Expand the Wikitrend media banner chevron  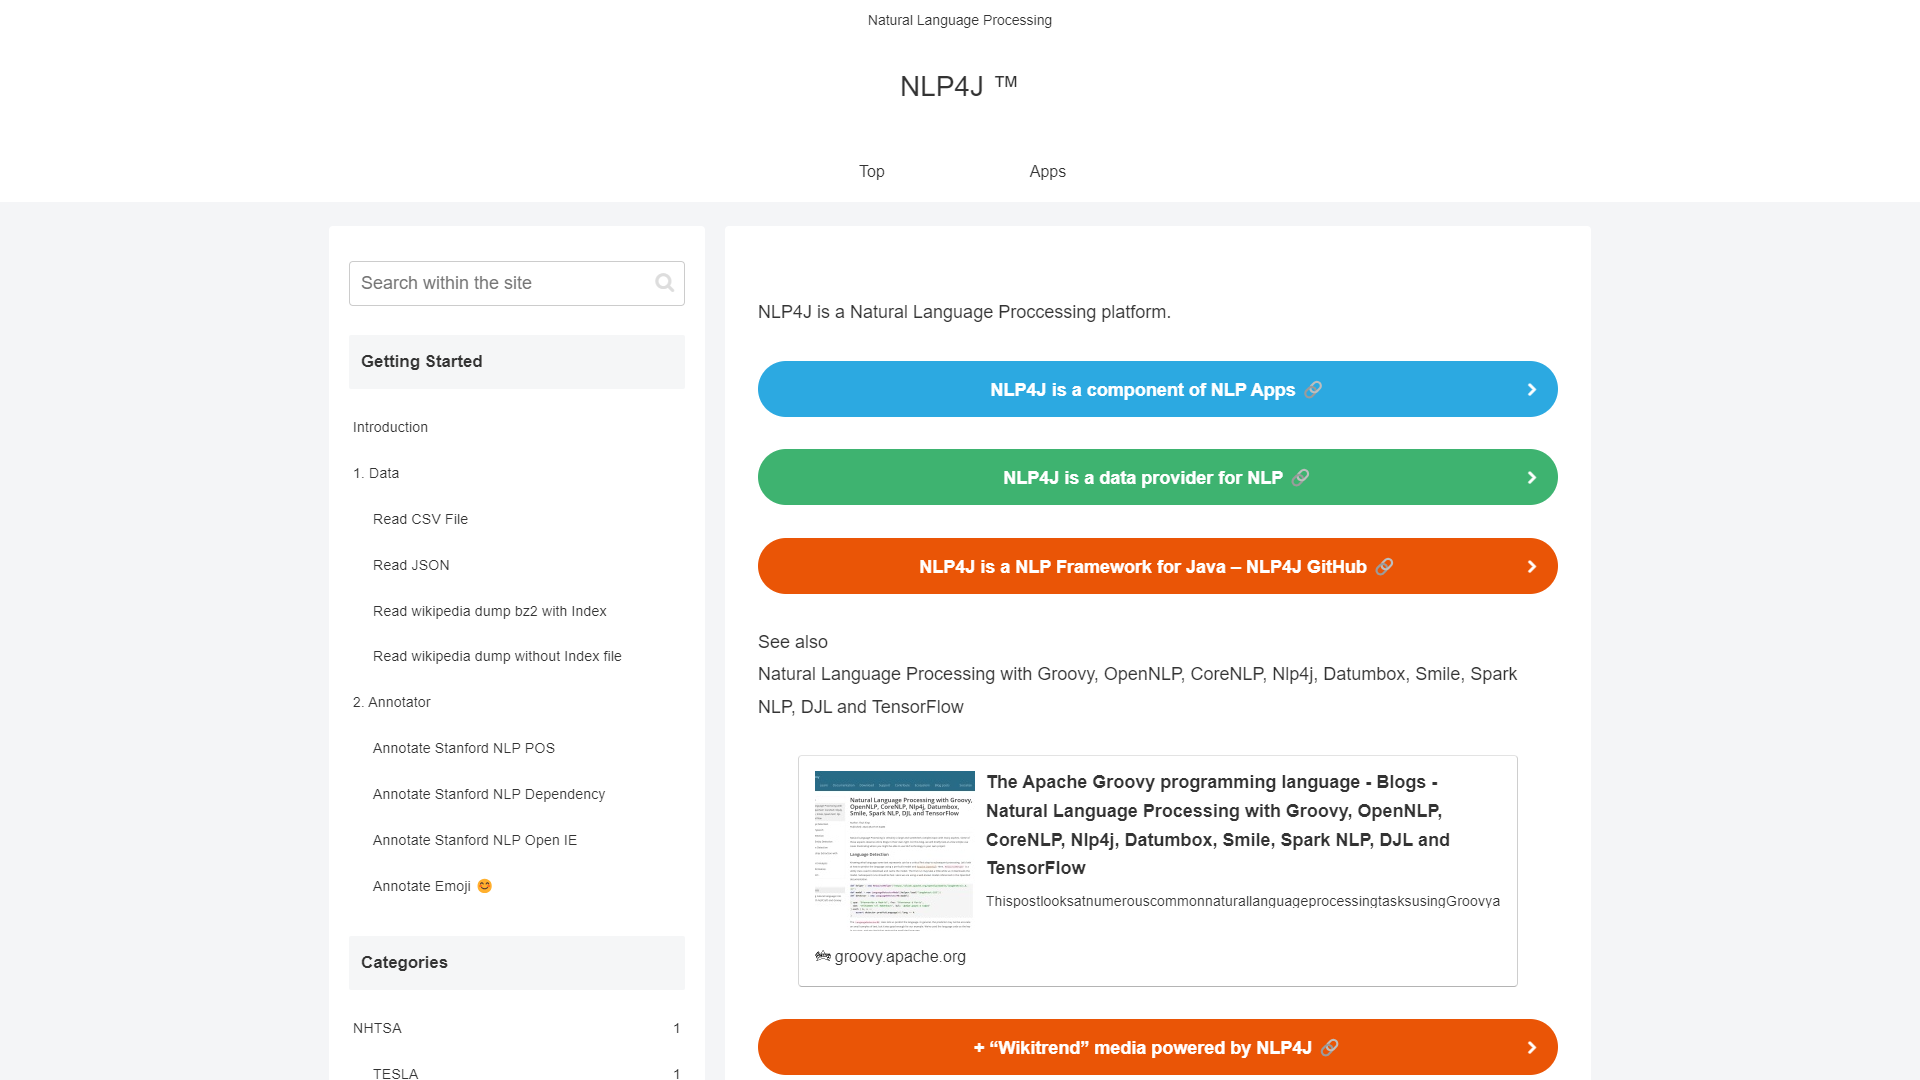pos(1532,1047)
